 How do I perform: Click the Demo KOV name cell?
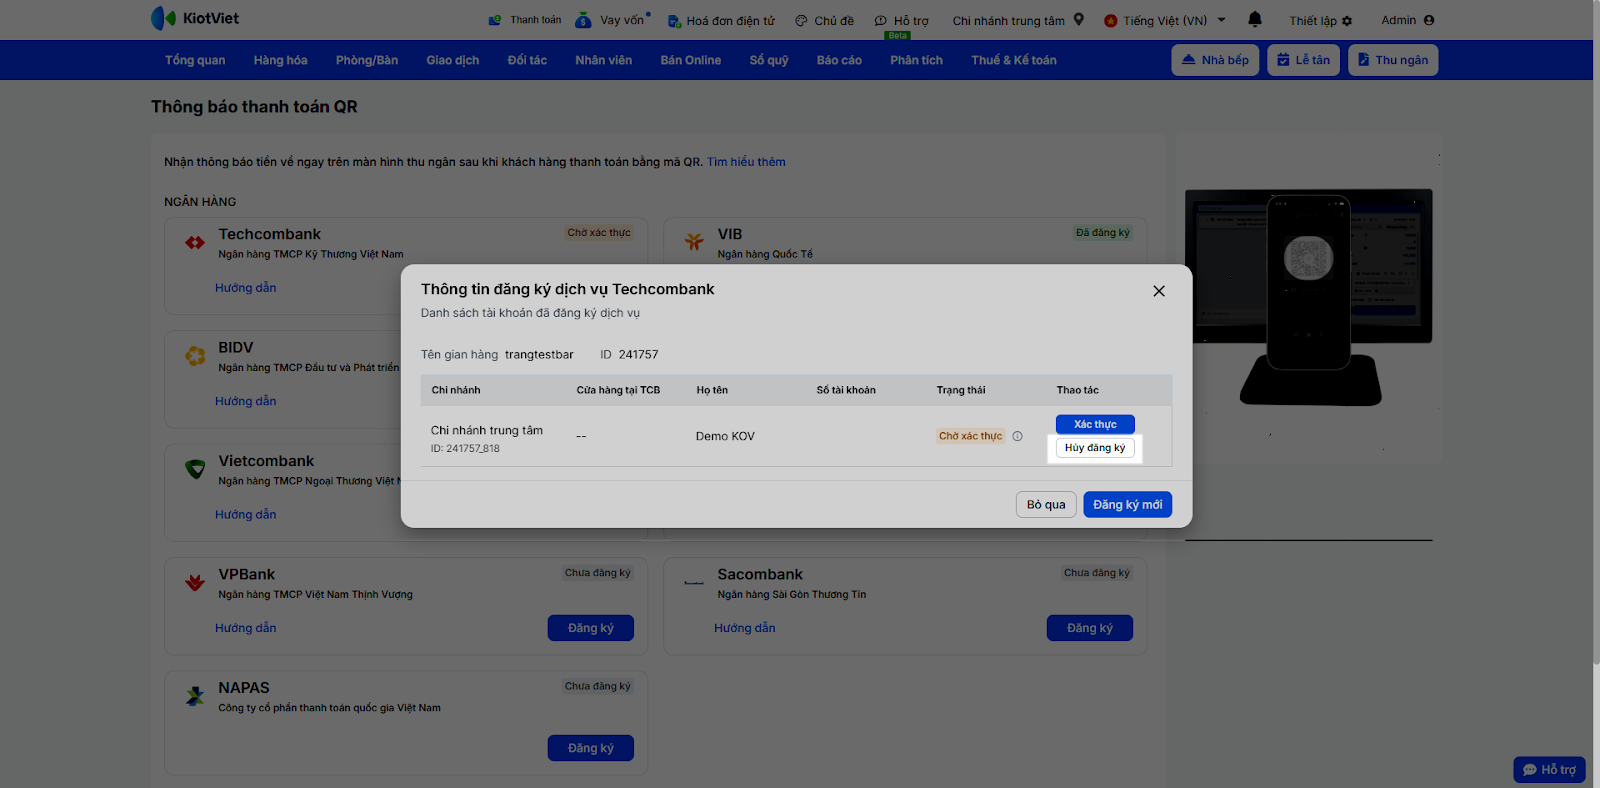[725, 436]
